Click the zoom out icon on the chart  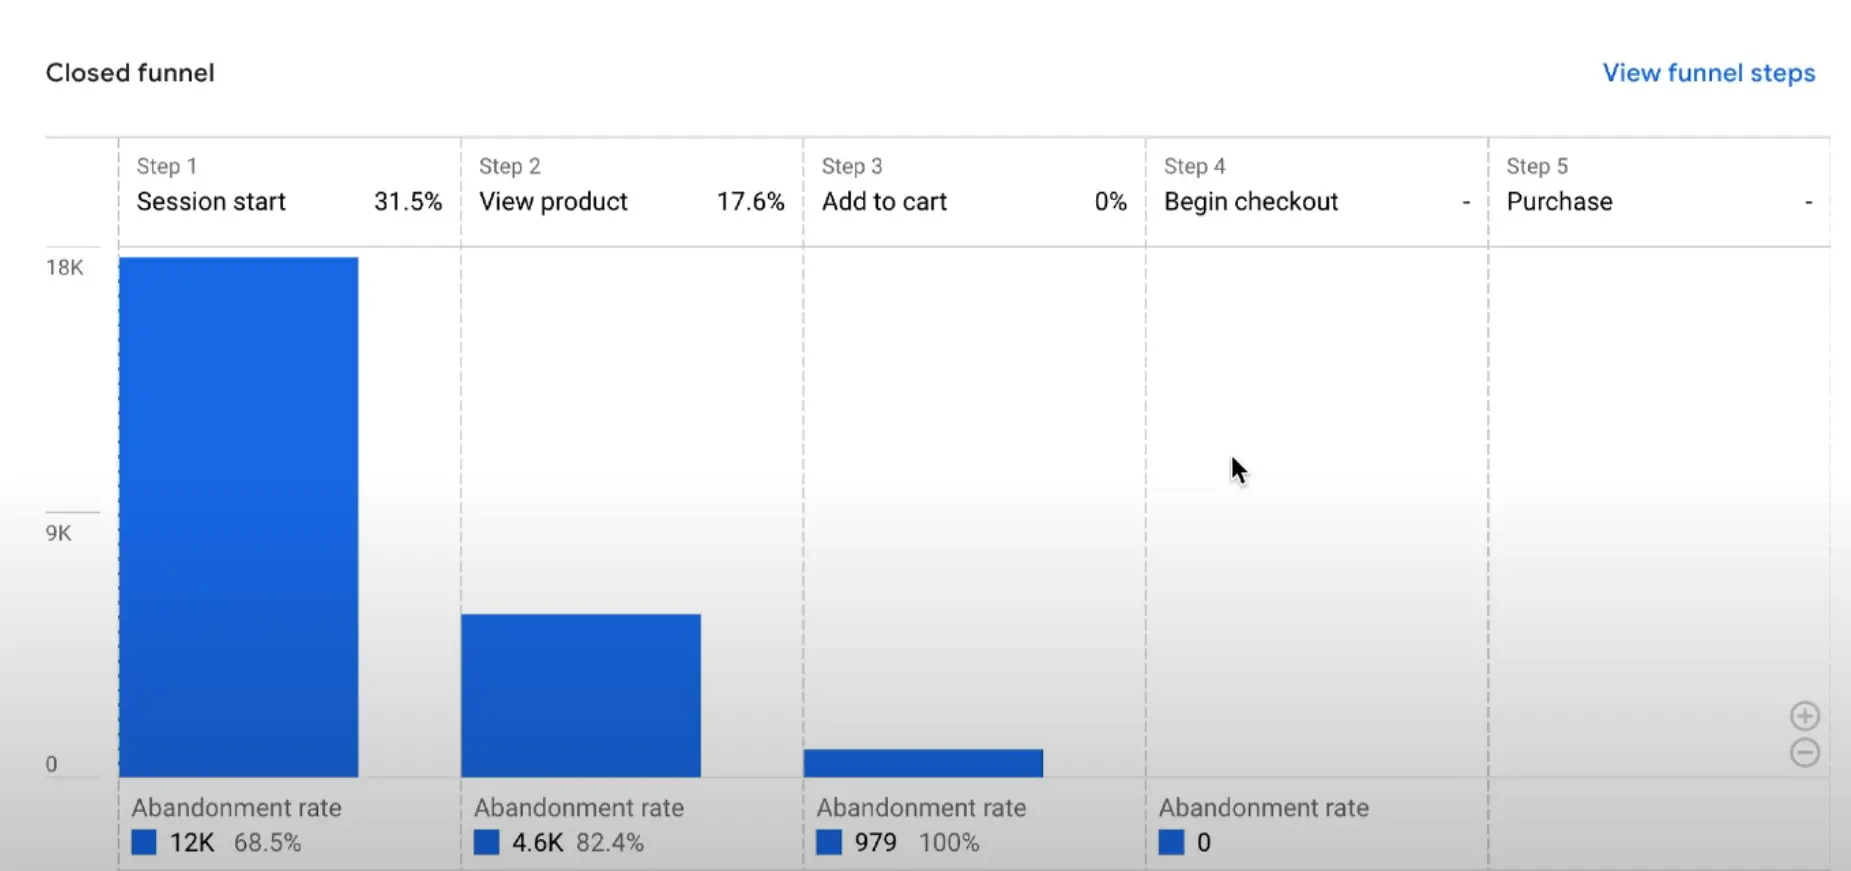[x=1806, y=752]
